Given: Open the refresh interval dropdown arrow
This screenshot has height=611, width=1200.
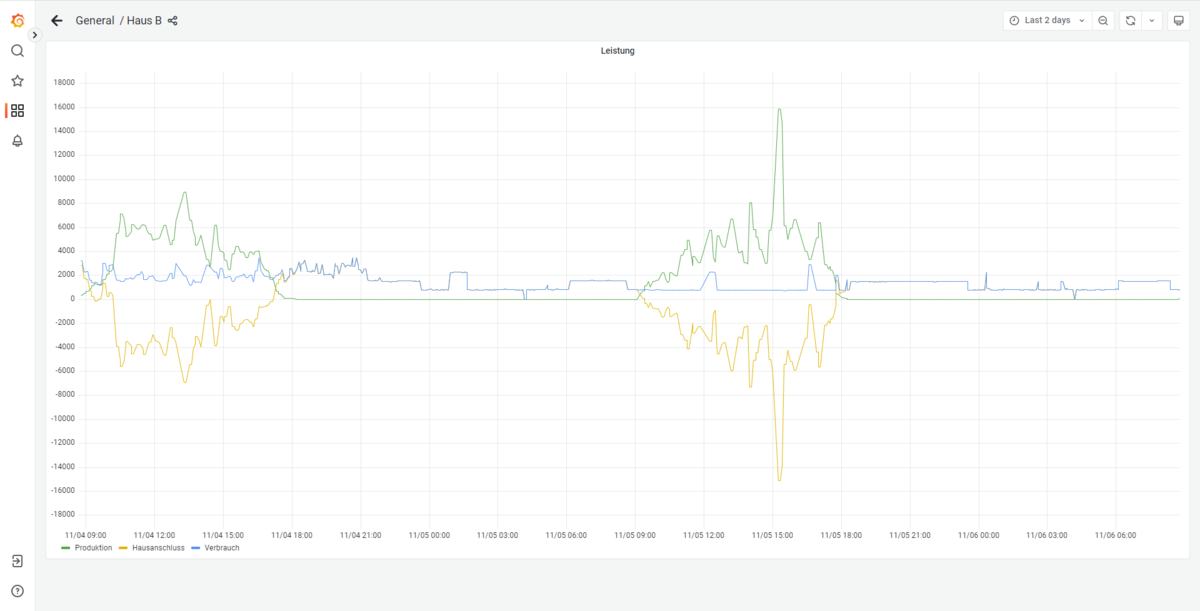Looking at the screenshot, I should [1152, 21].
